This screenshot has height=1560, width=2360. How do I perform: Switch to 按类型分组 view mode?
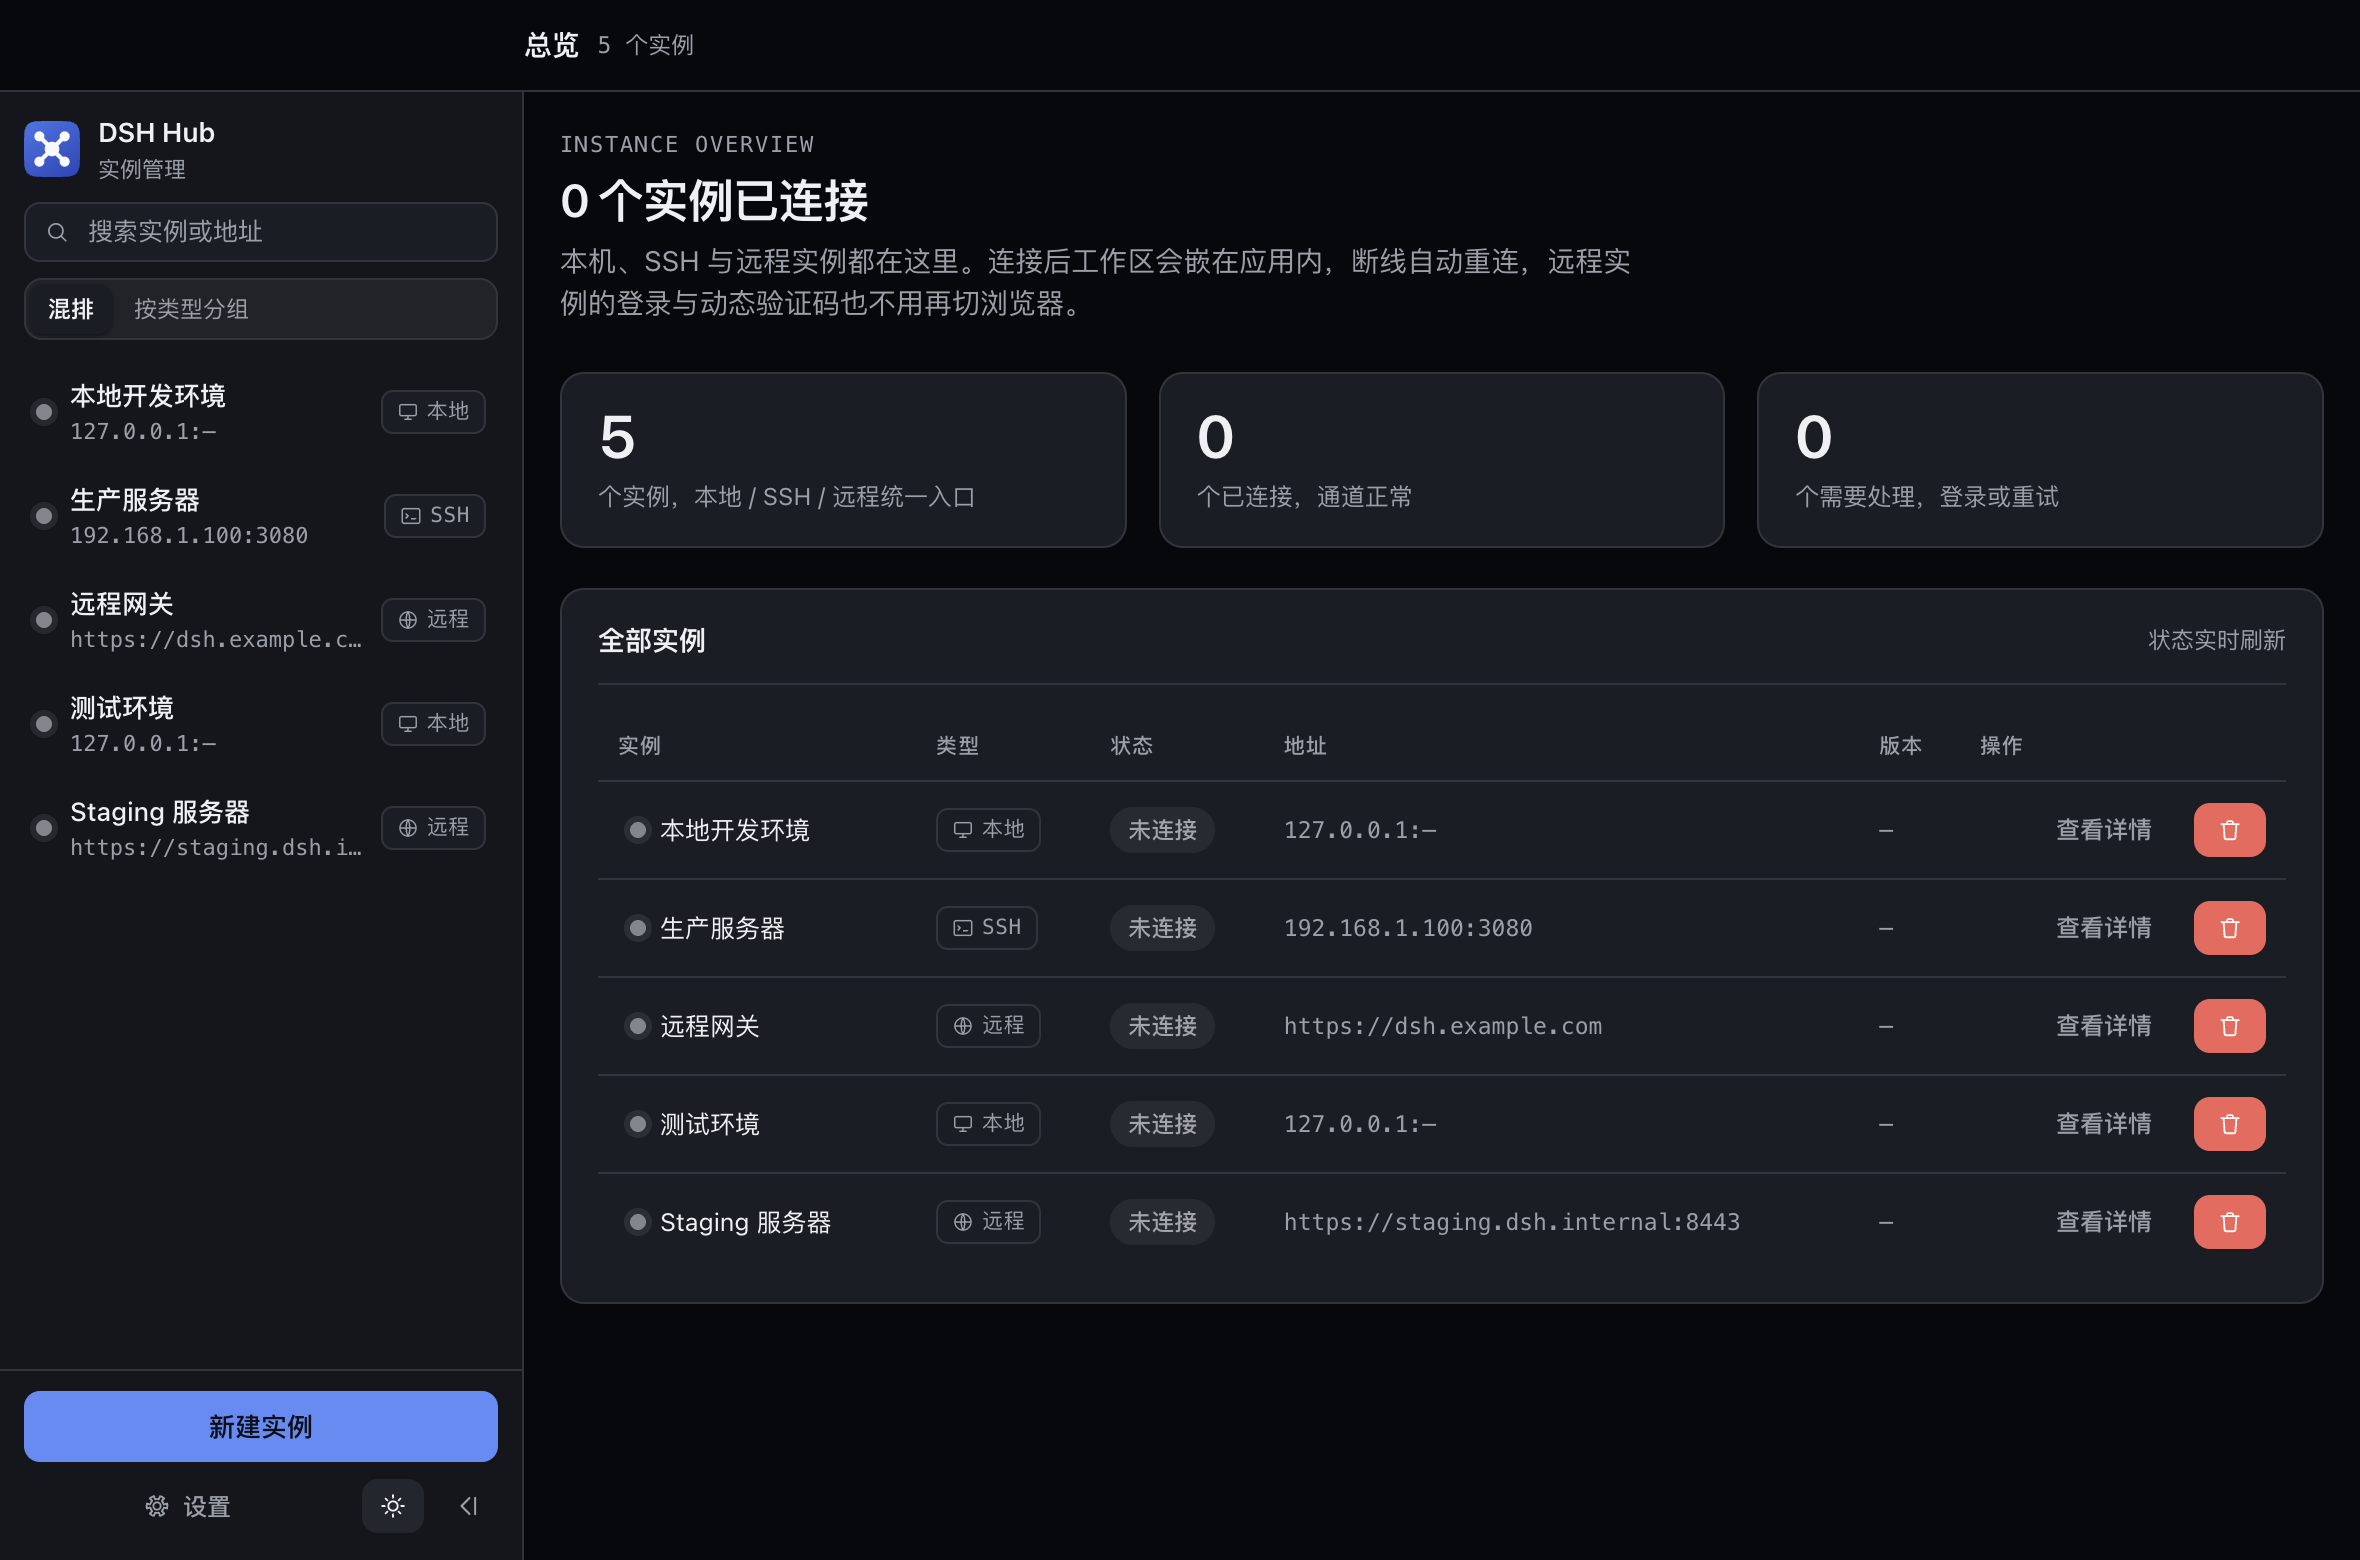pos(191,309)
